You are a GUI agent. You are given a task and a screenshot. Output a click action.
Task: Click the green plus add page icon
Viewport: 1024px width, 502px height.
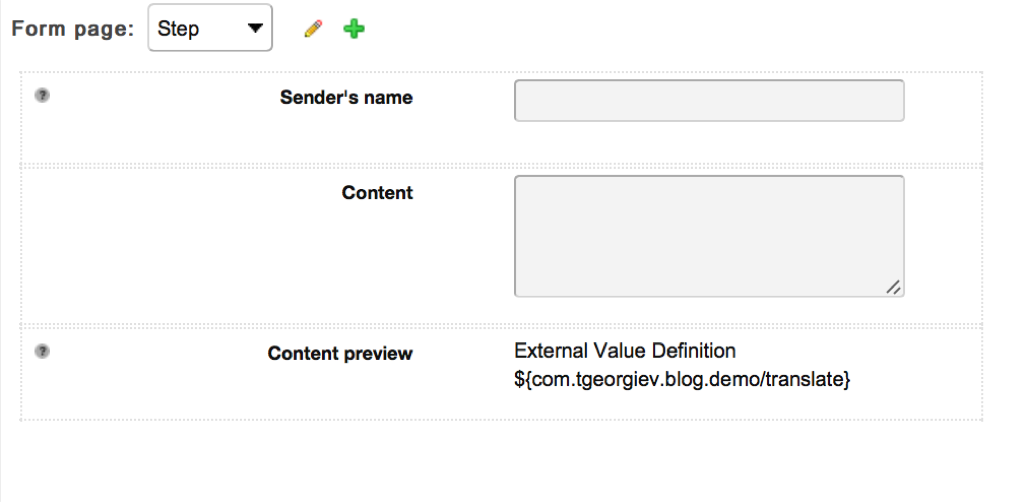tap(354, 30)
